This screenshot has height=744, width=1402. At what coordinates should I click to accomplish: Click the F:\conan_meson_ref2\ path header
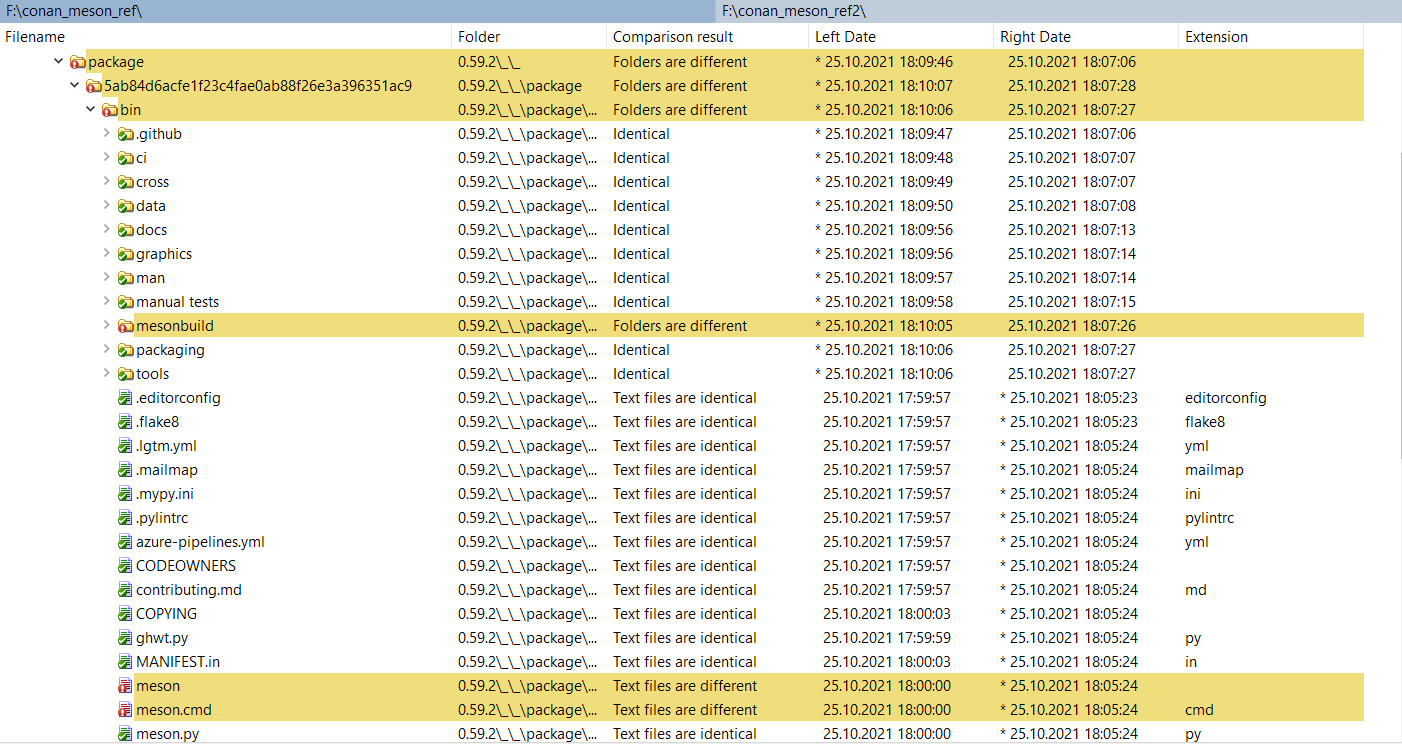pyautogui.click(x=790, y=11)
